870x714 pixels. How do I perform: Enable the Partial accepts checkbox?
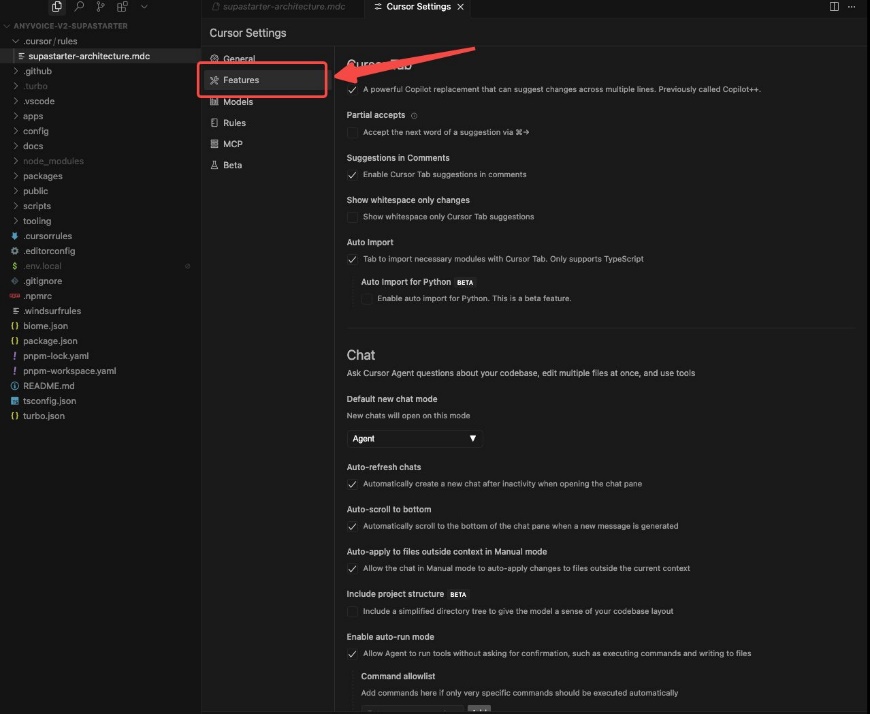[352, 132]
